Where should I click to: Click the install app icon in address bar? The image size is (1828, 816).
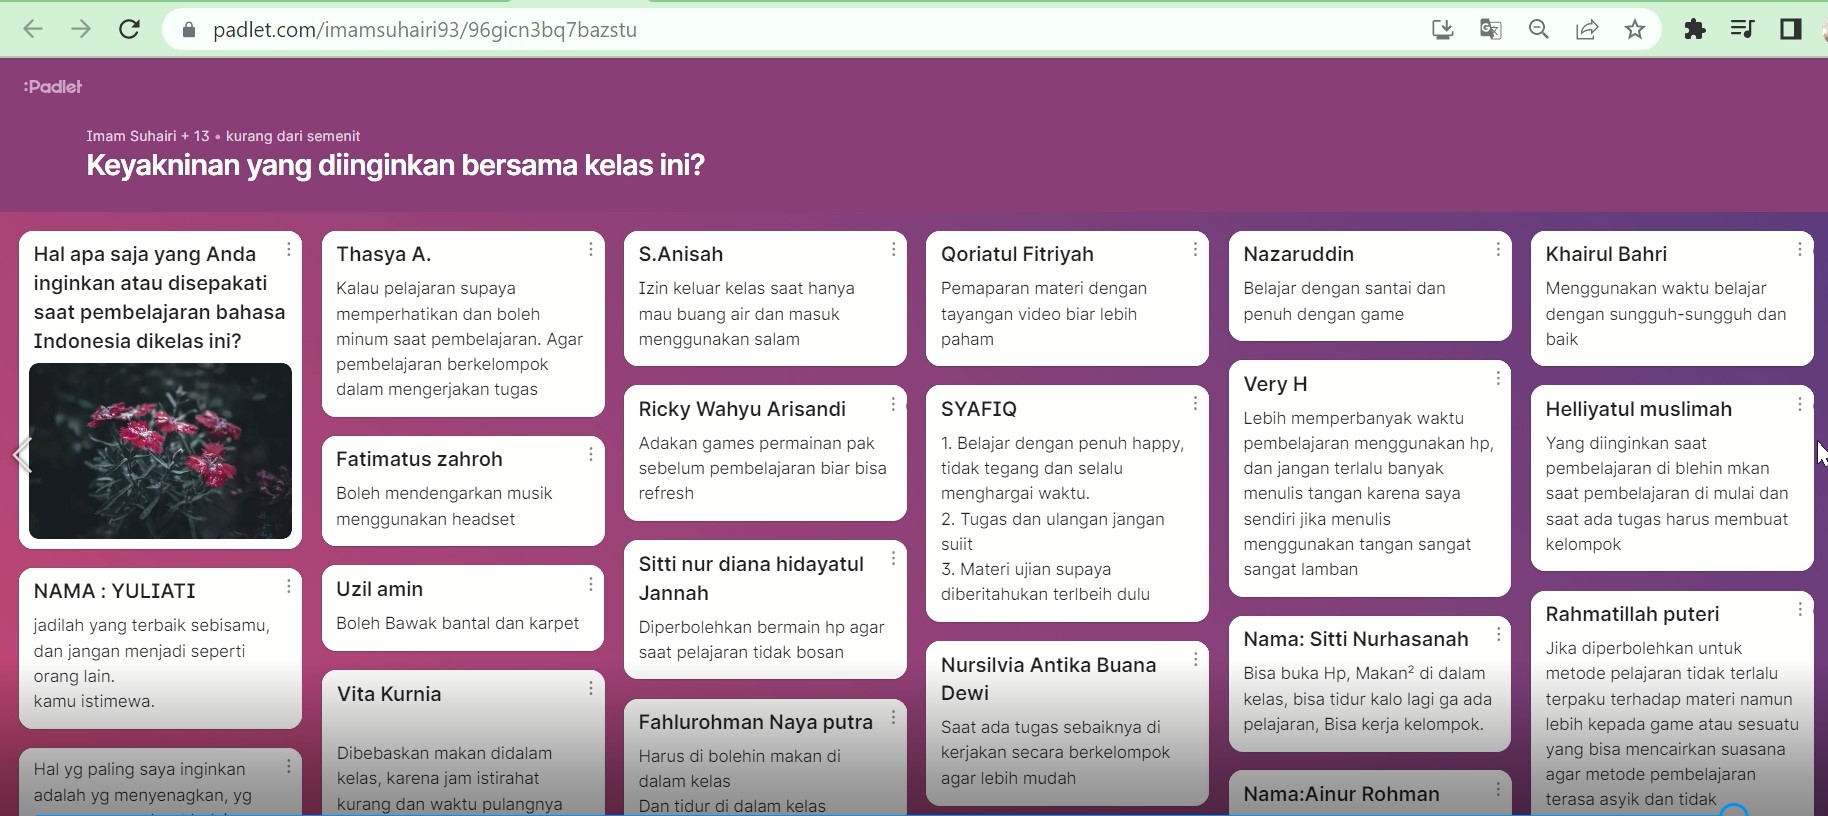1442,29
